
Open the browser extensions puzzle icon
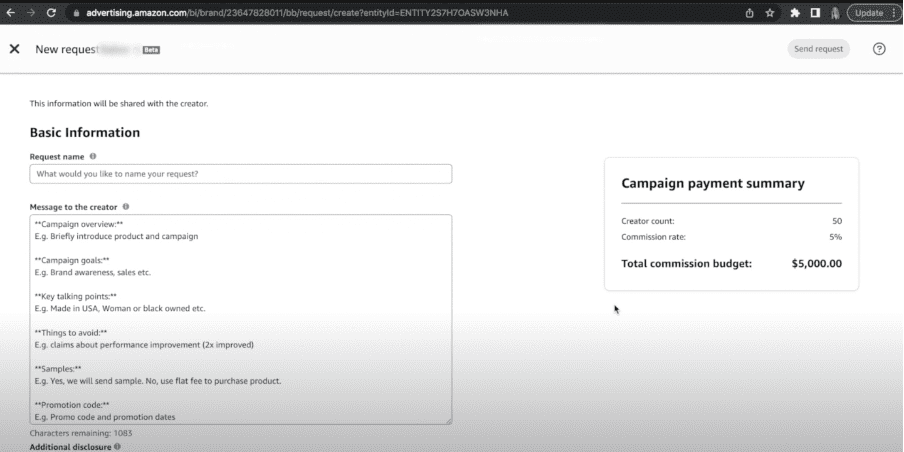point(794,13)
